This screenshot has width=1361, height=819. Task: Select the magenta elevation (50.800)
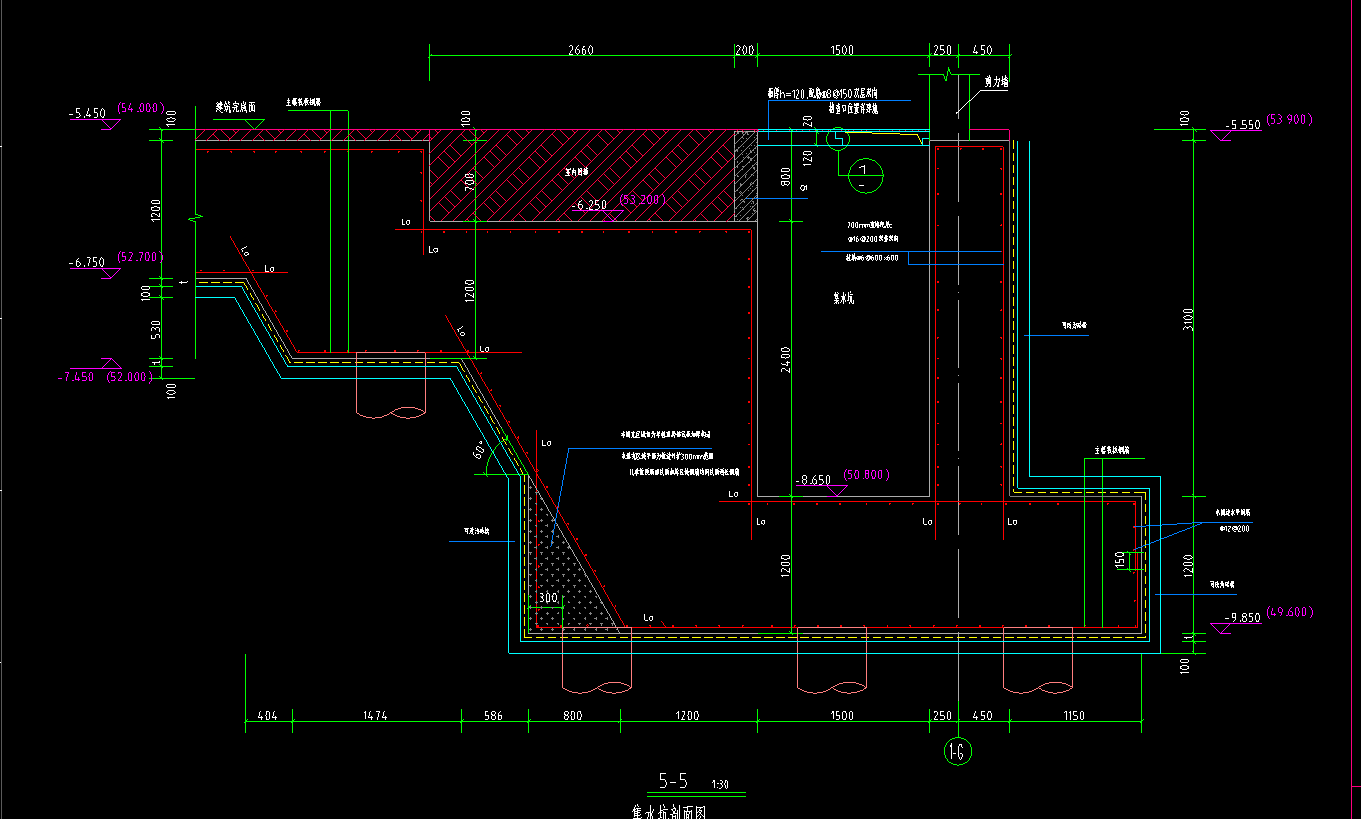click(866, 475)
